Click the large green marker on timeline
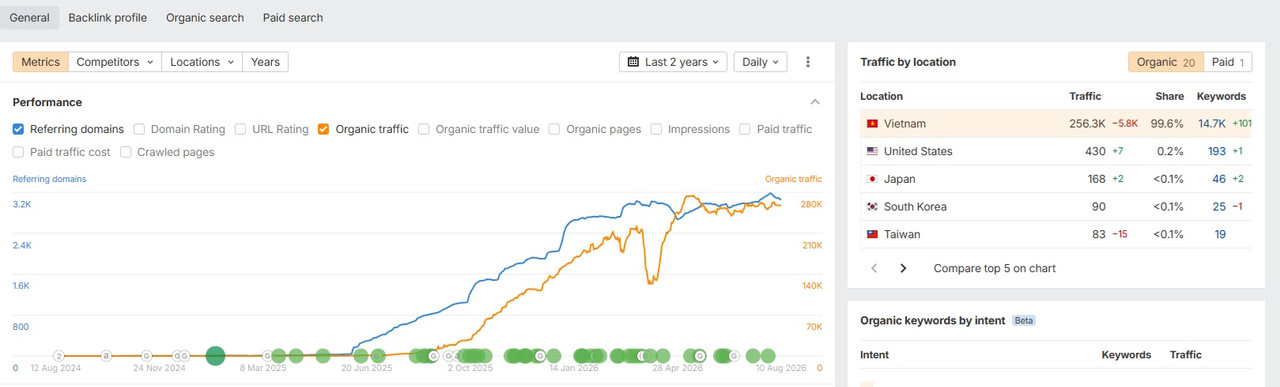1280x387 pixels. click(x=215, y=355)
